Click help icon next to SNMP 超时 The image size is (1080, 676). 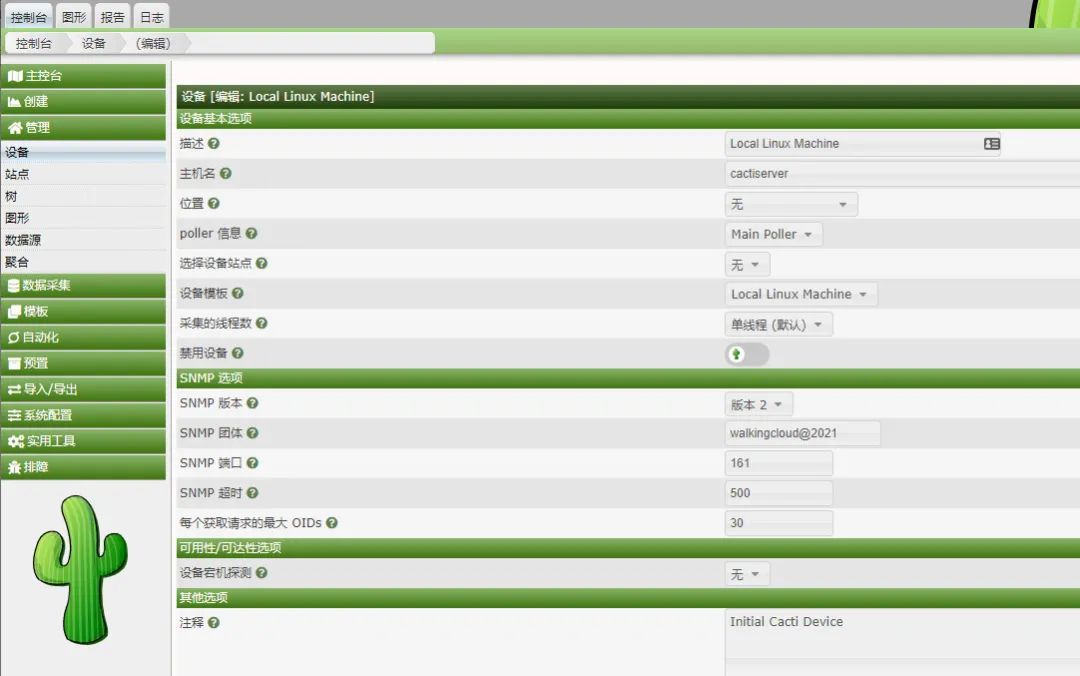point(252,493)
